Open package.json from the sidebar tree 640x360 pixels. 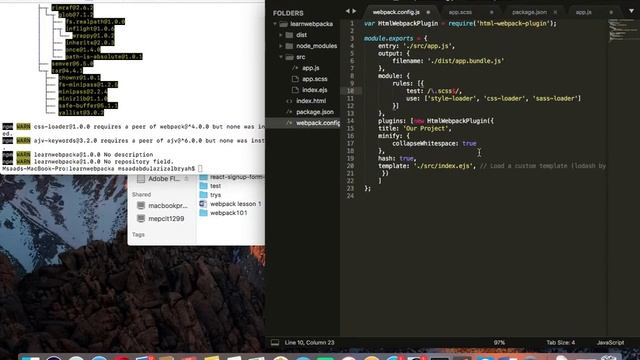click(315, 112)
